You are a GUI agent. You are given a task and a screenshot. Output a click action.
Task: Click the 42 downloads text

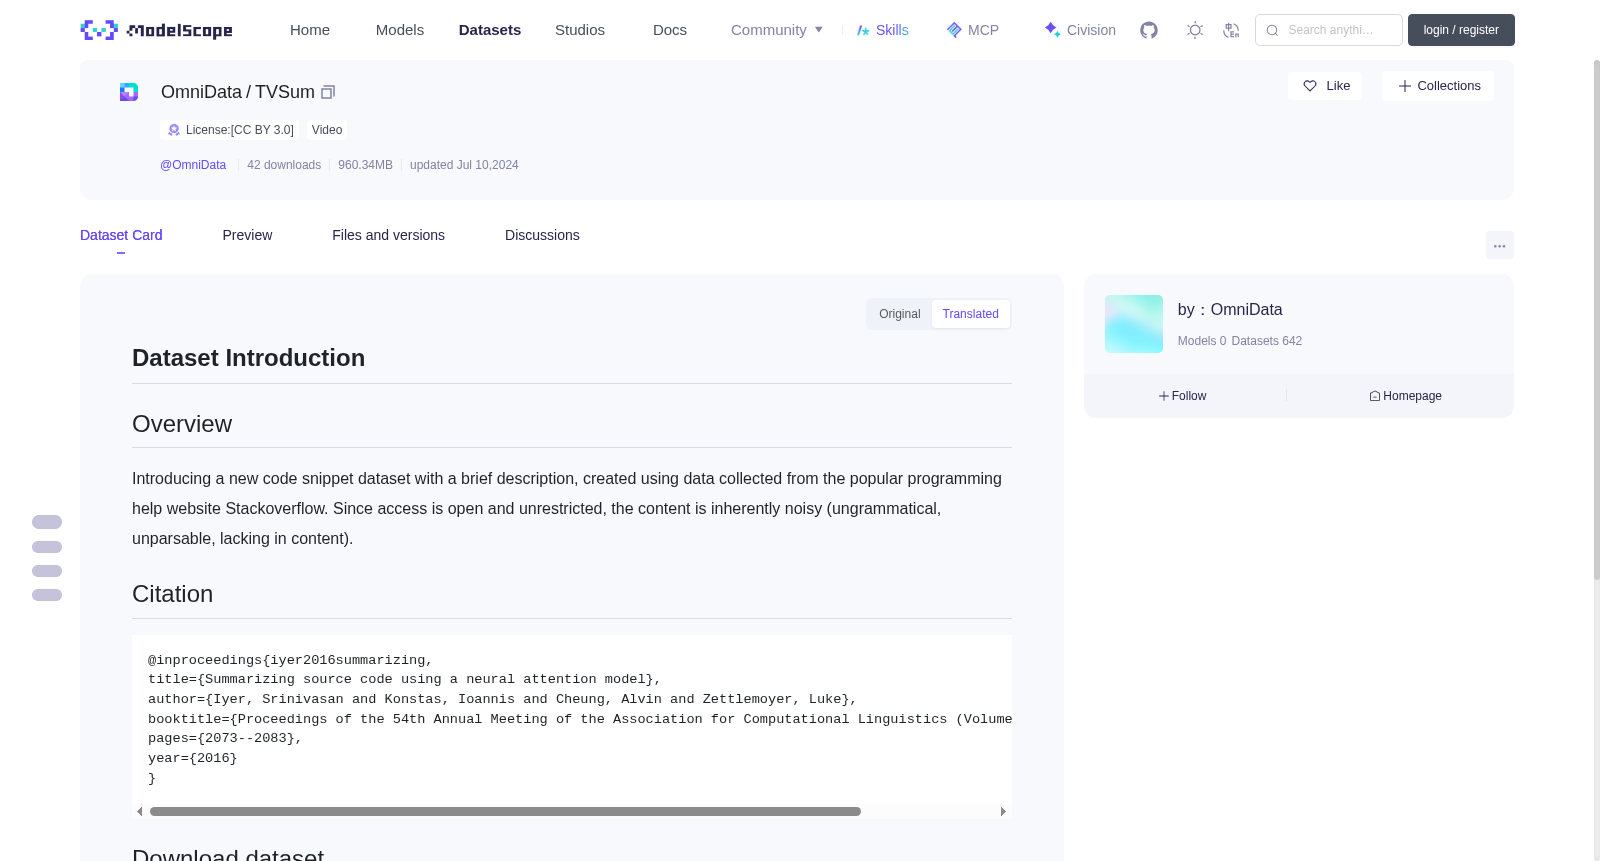tap(284, 165)
